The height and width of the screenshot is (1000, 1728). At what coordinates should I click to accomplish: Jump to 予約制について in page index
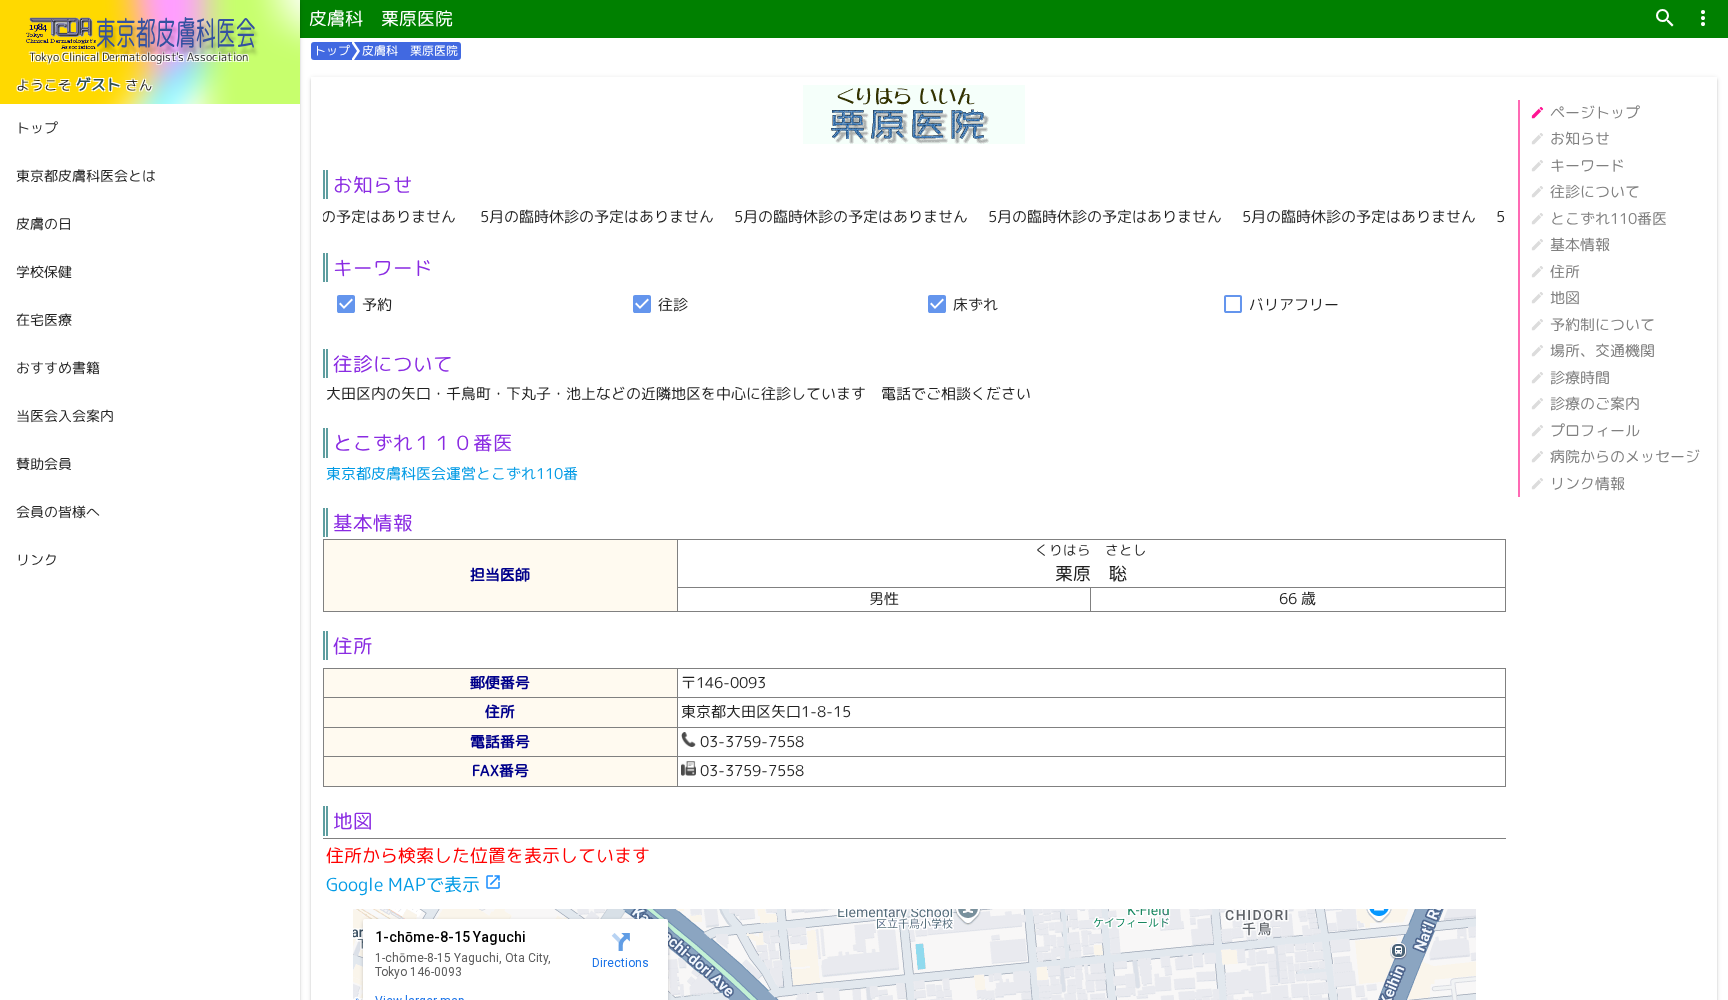point(1602,324)
